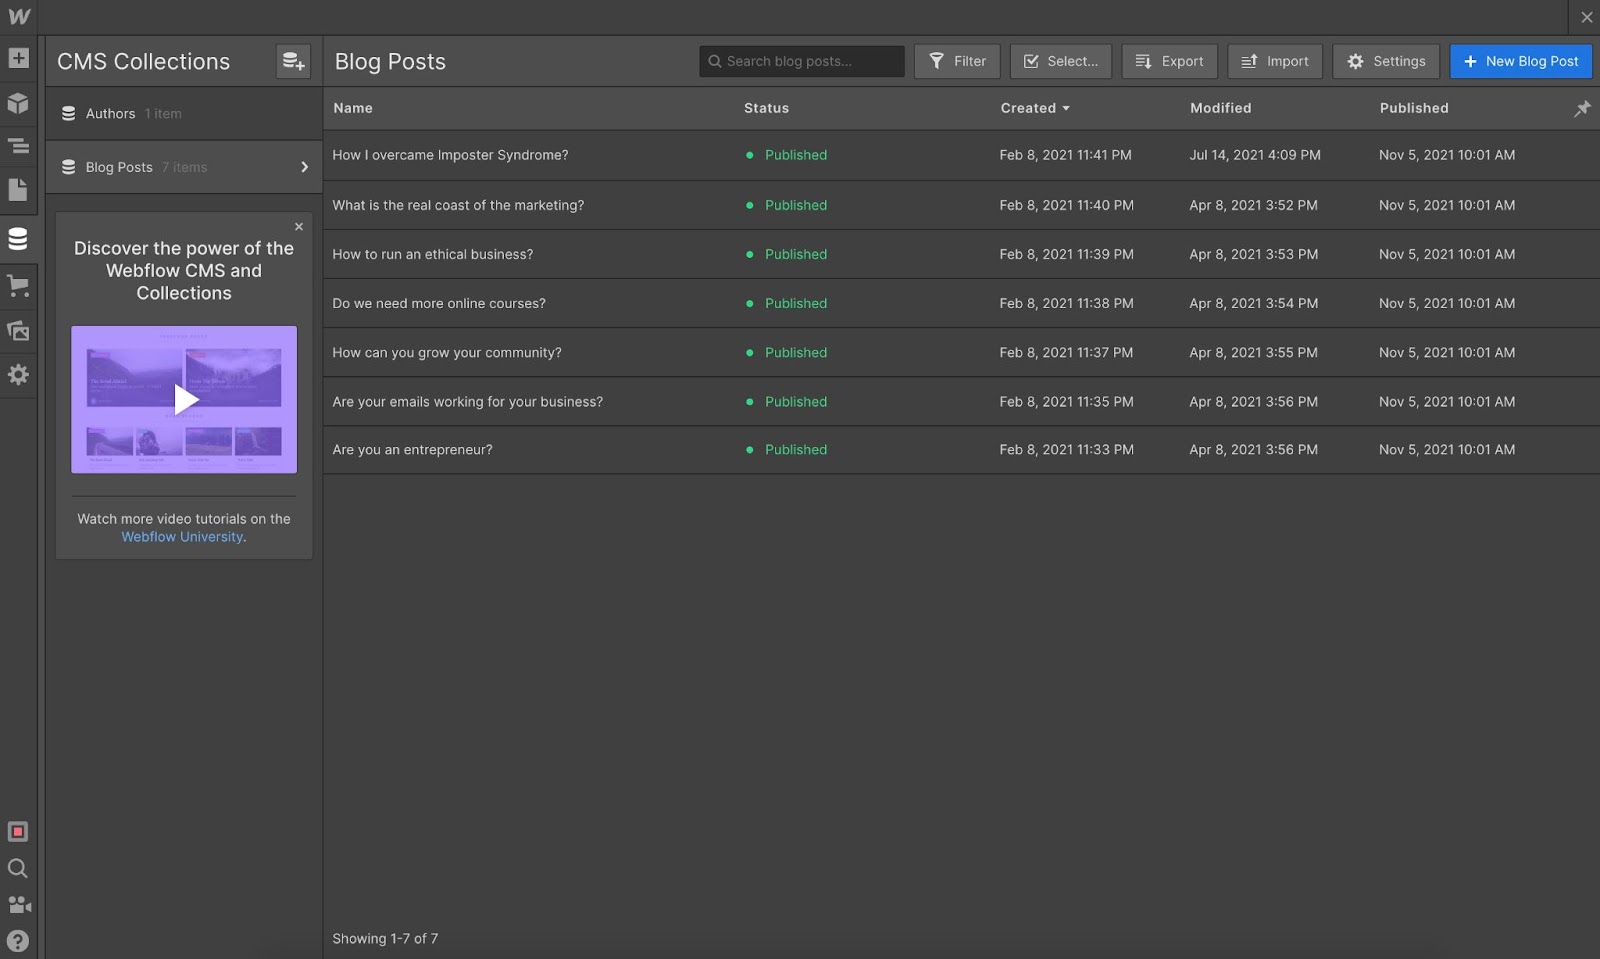Open the Add Elements panel
Image resolution: width=1600 pixels, height=959 pixels.
click(18, 58)
